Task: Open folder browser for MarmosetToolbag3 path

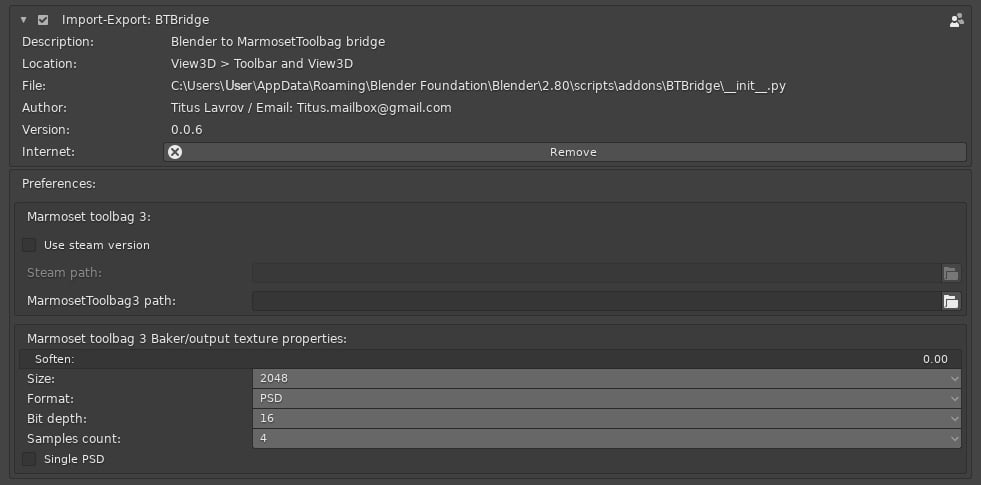Action: [x=951, y=301]
